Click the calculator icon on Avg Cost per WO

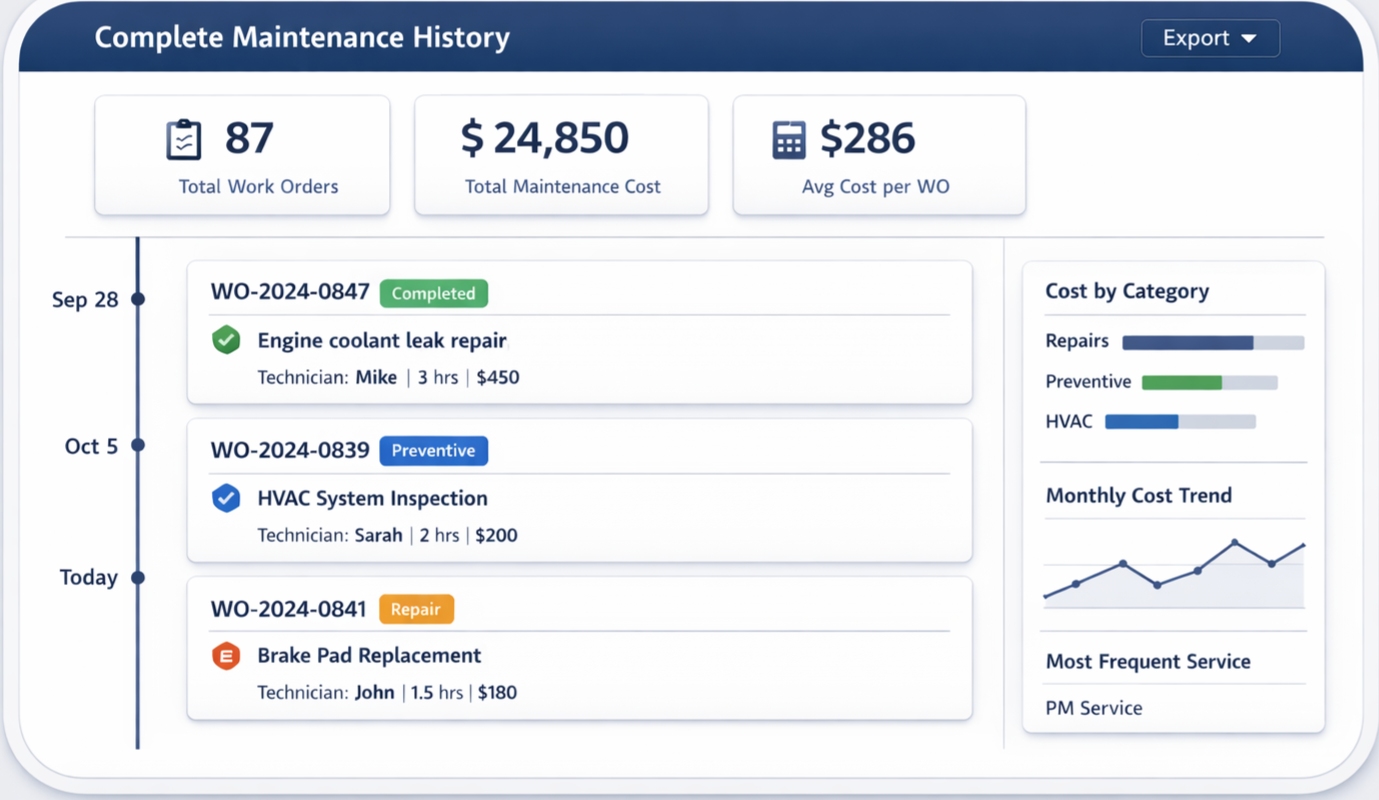790,138
